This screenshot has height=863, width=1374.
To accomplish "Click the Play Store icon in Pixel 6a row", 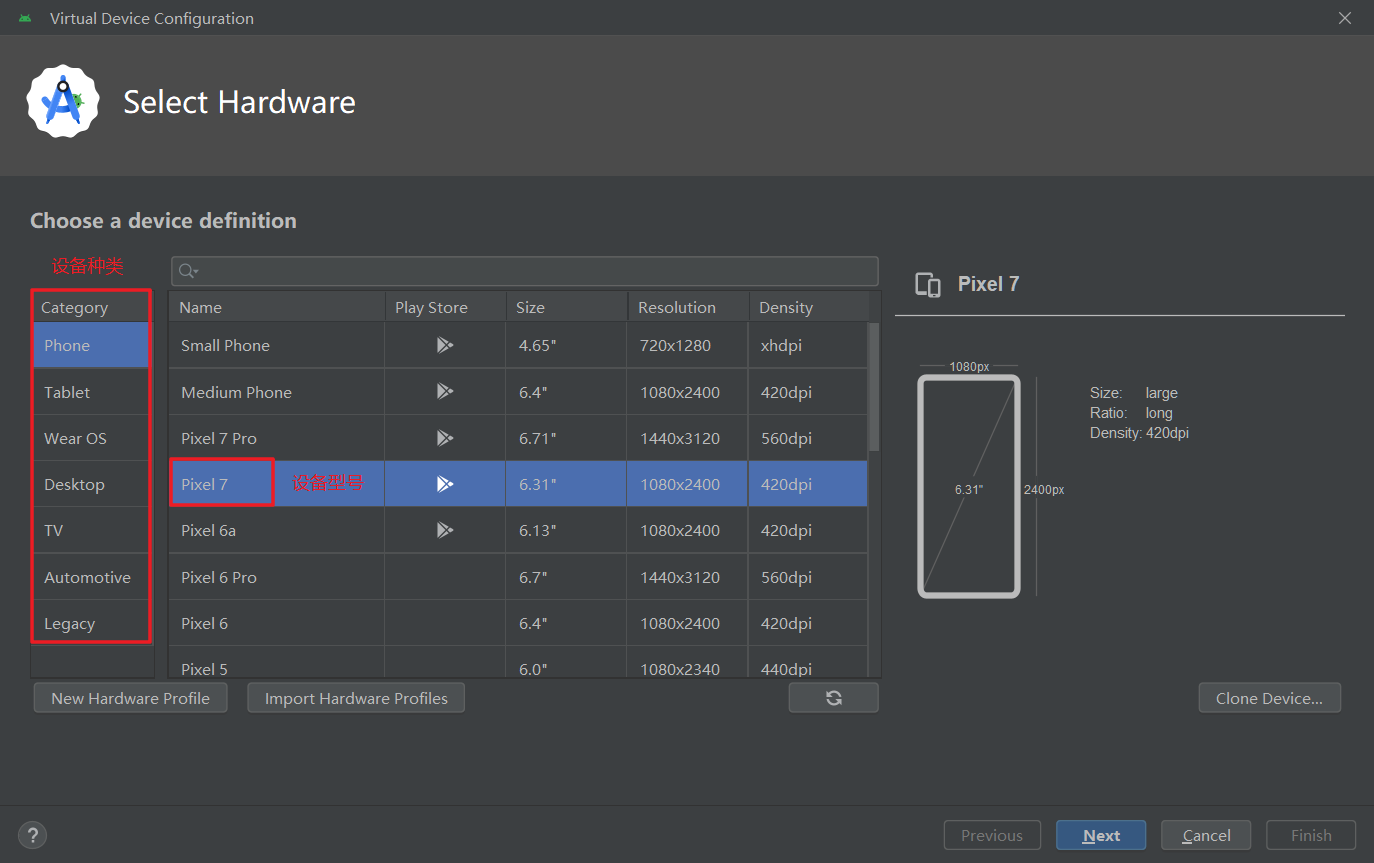I will point(445,530).
